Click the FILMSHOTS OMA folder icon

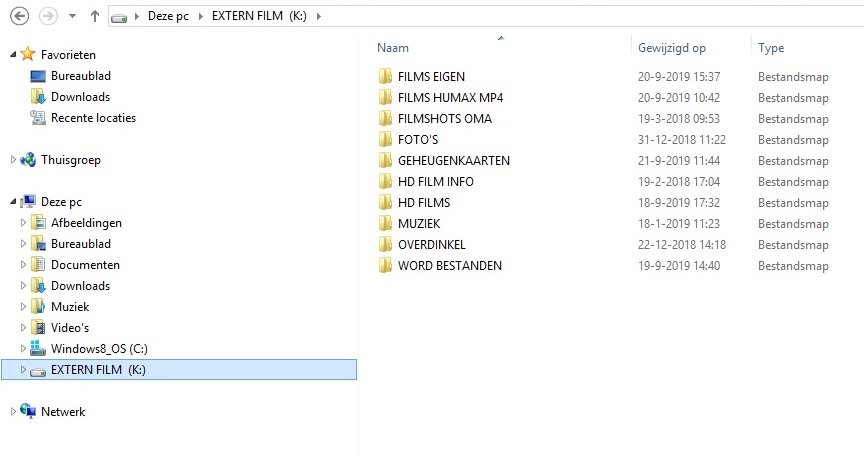pyautogui.click(x=385, y=118)
